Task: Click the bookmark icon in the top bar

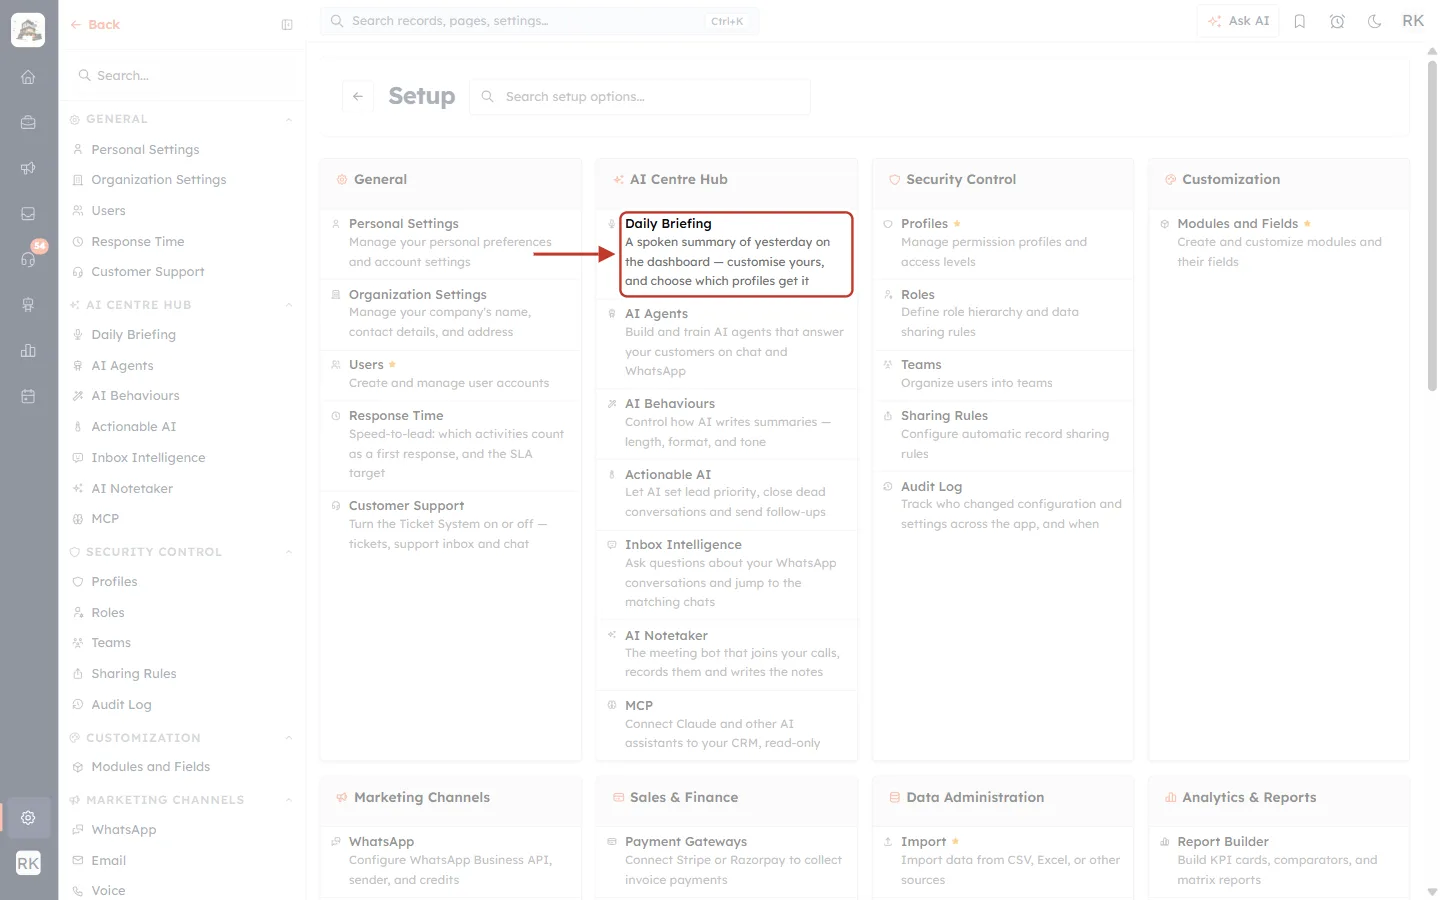Action: pos(1300,21)
